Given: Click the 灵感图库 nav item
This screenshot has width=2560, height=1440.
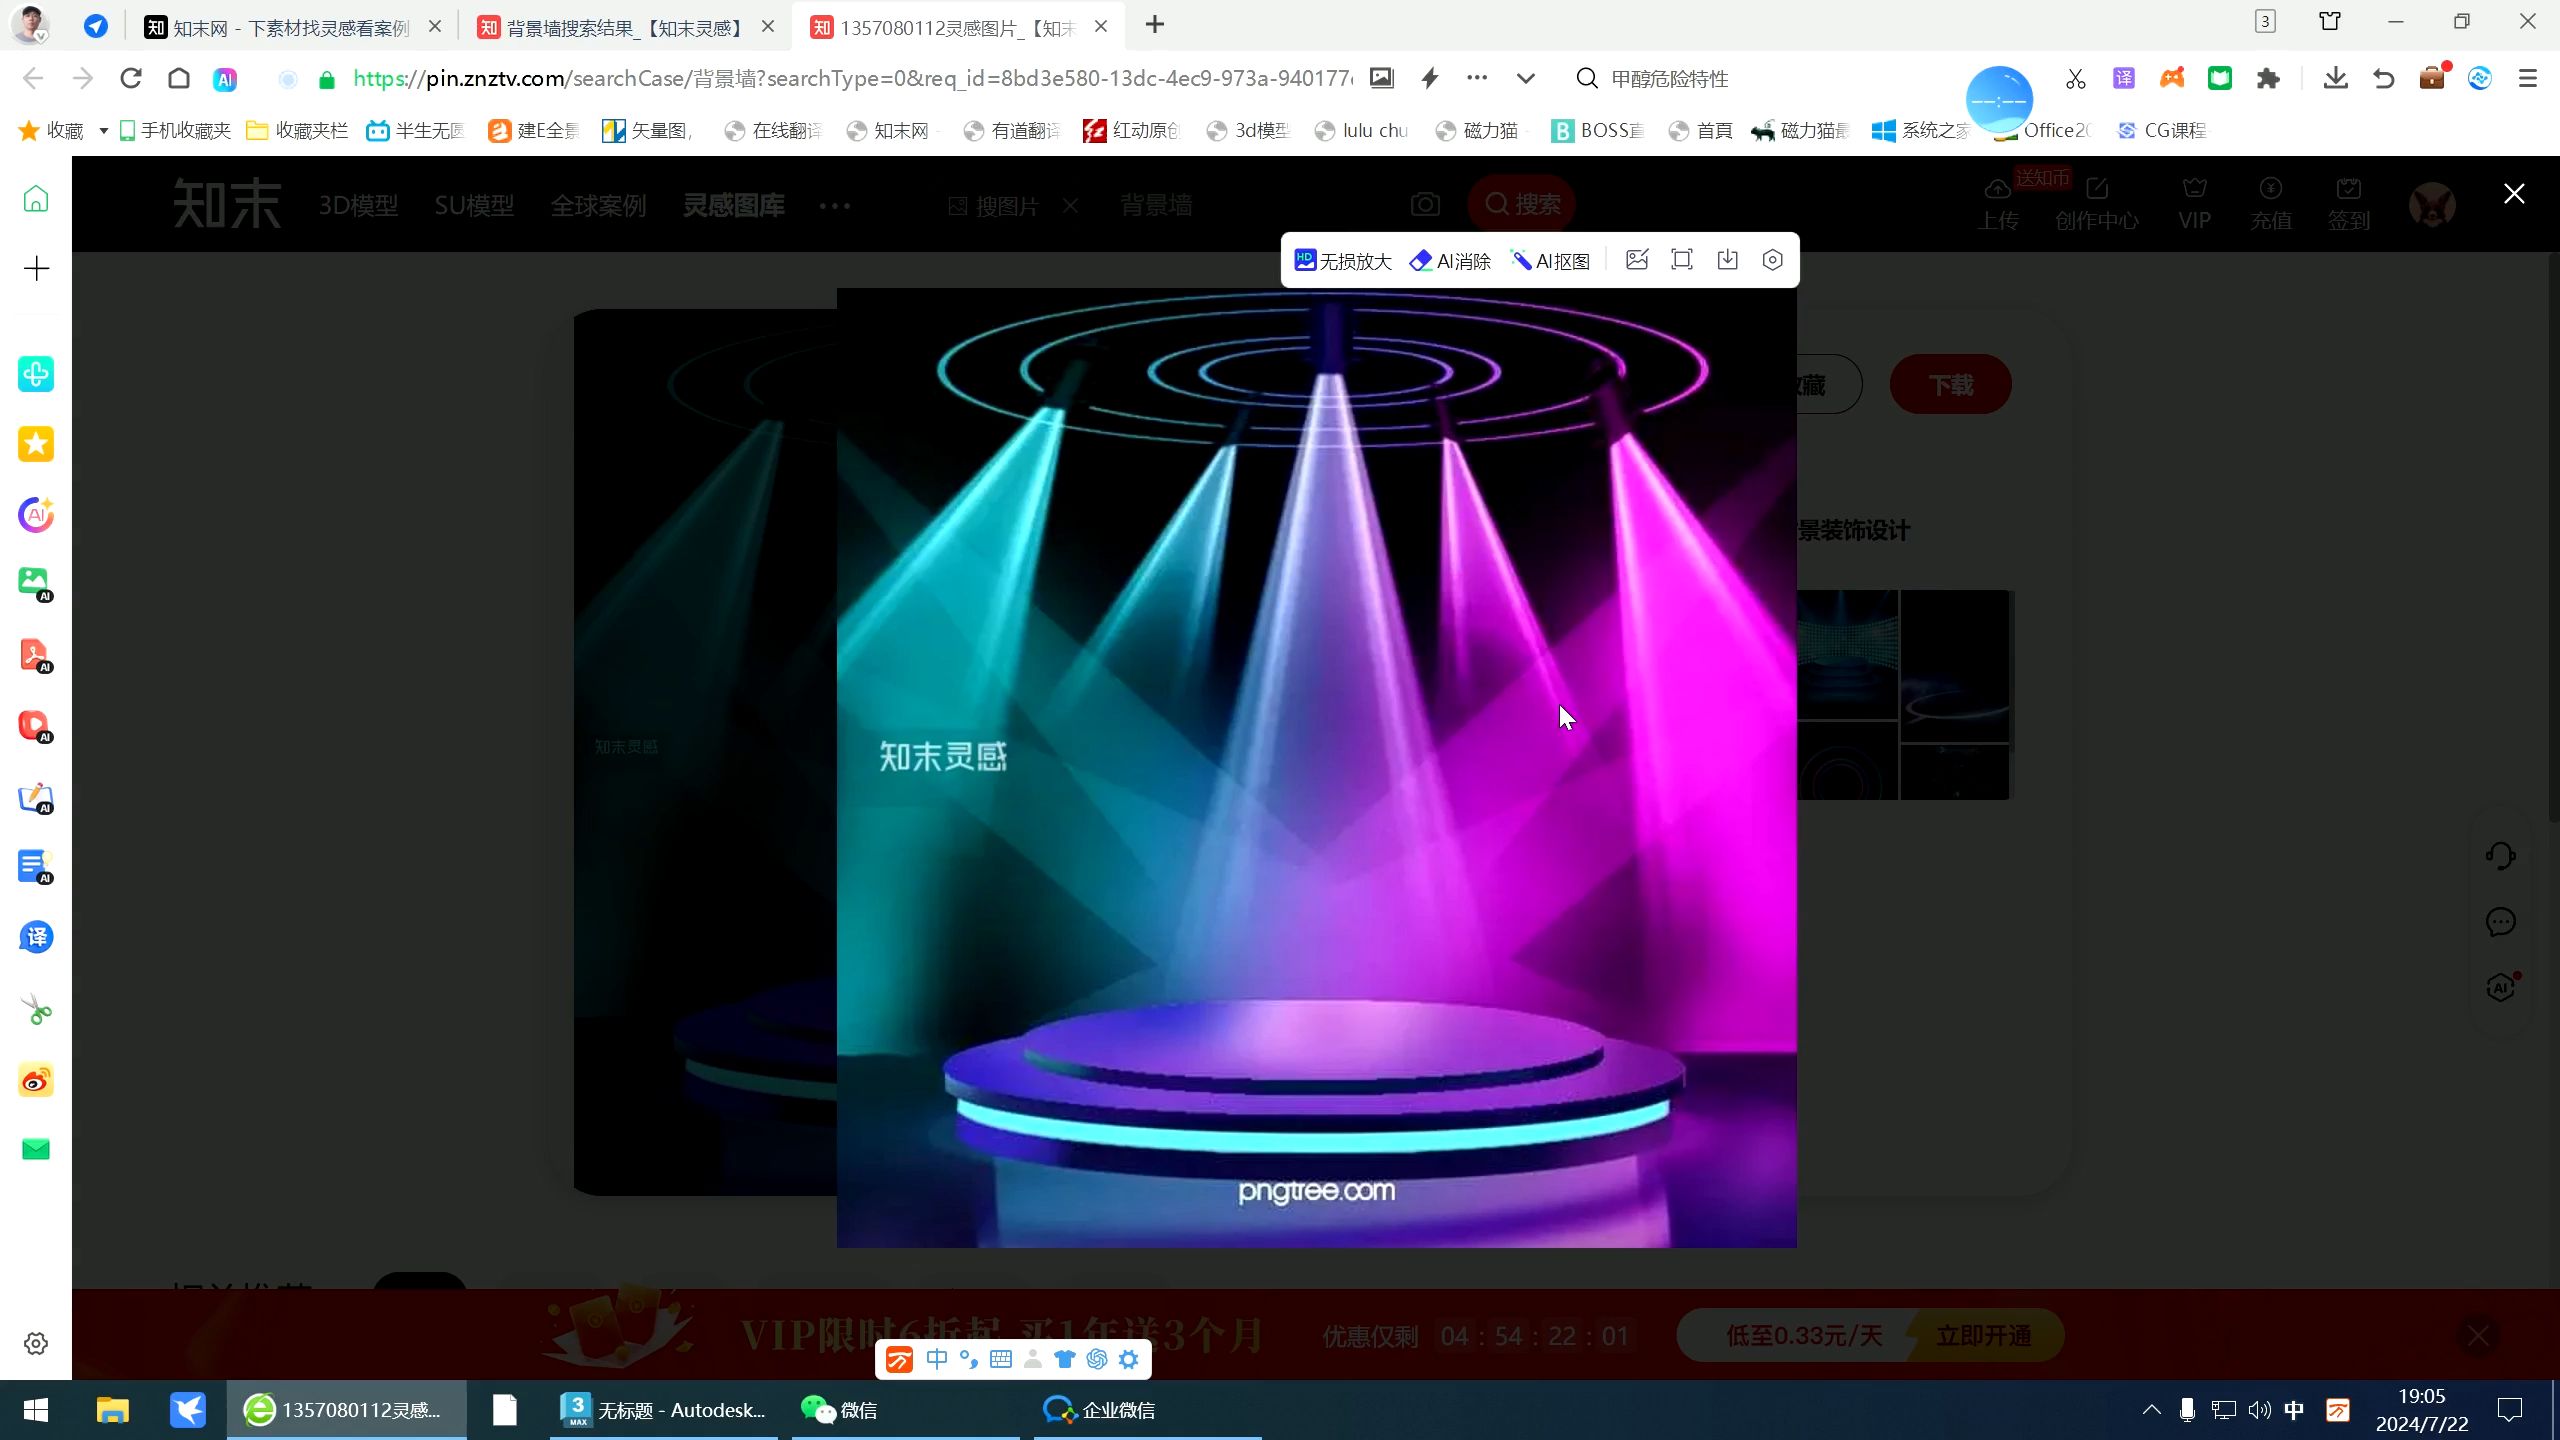Looking at the screenshot, I should point(733,206).
